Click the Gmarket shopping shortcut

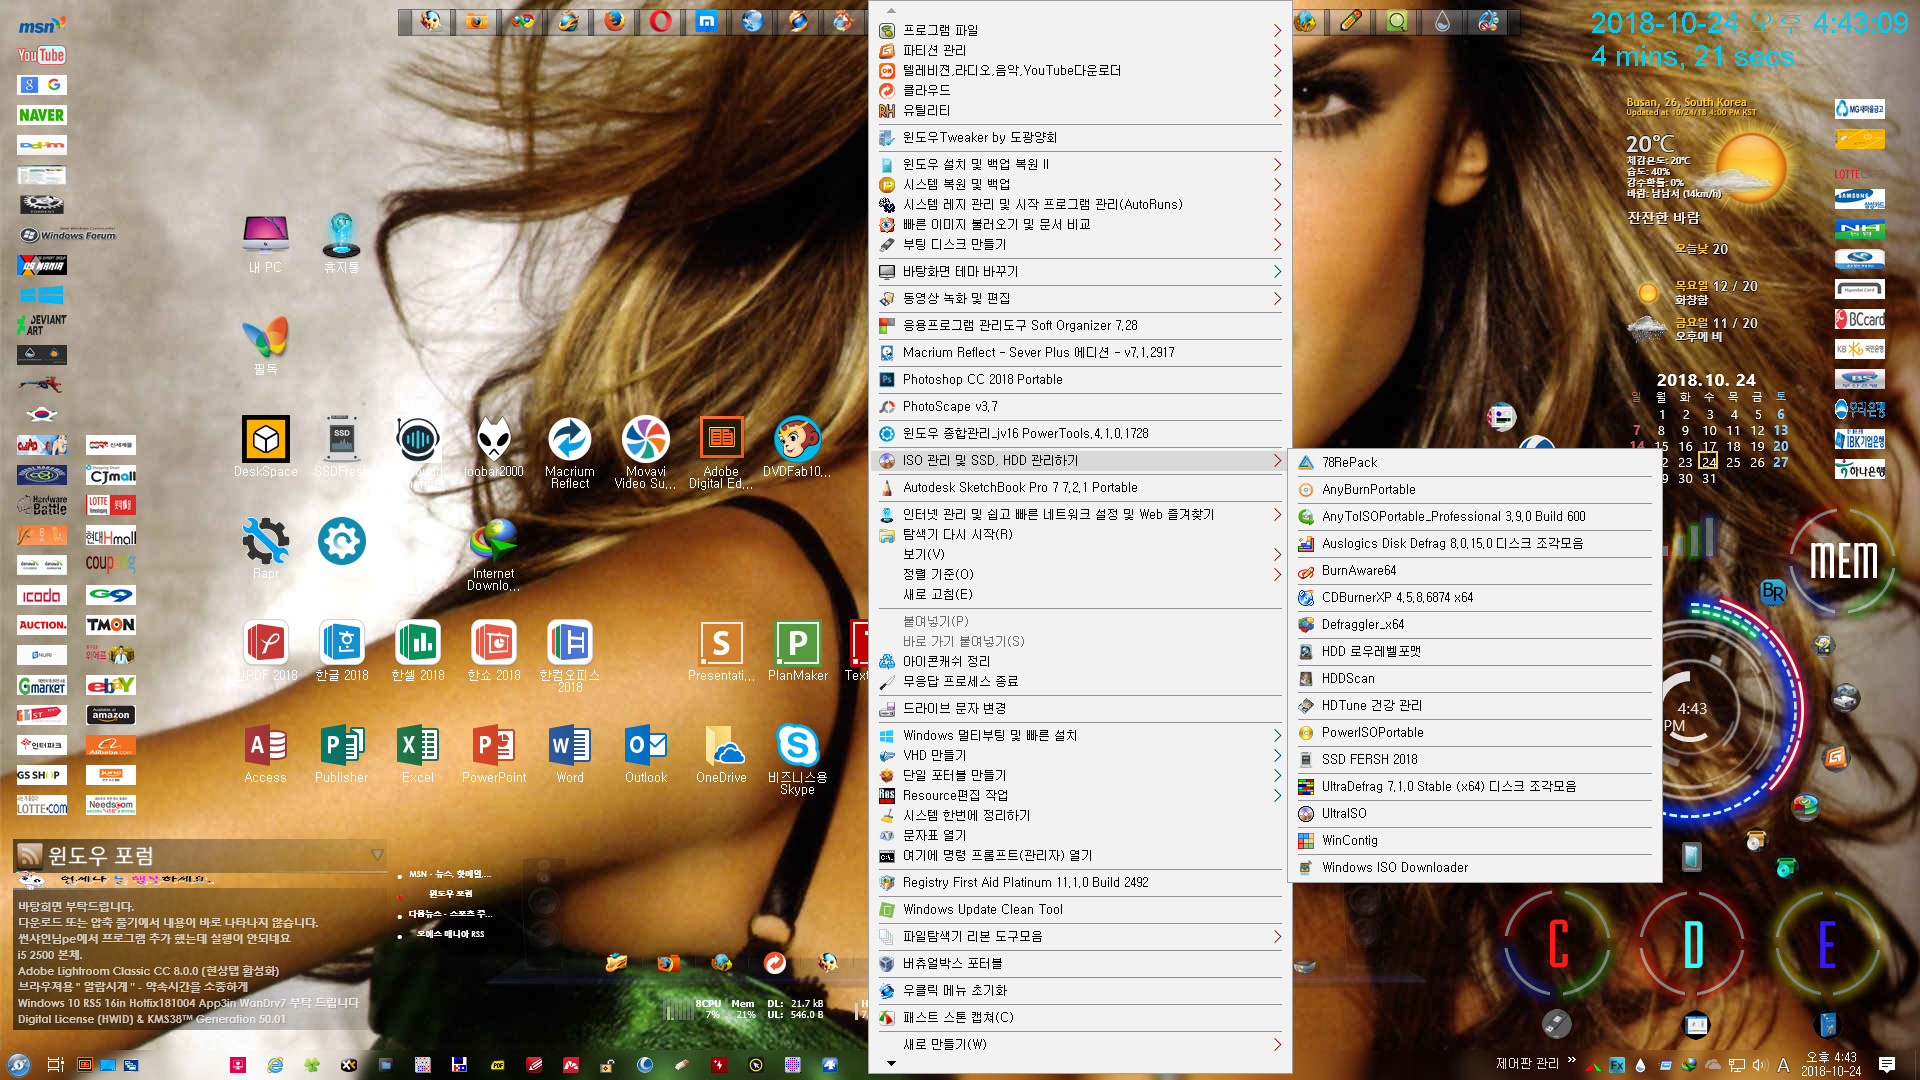click(x=41, y=685)
